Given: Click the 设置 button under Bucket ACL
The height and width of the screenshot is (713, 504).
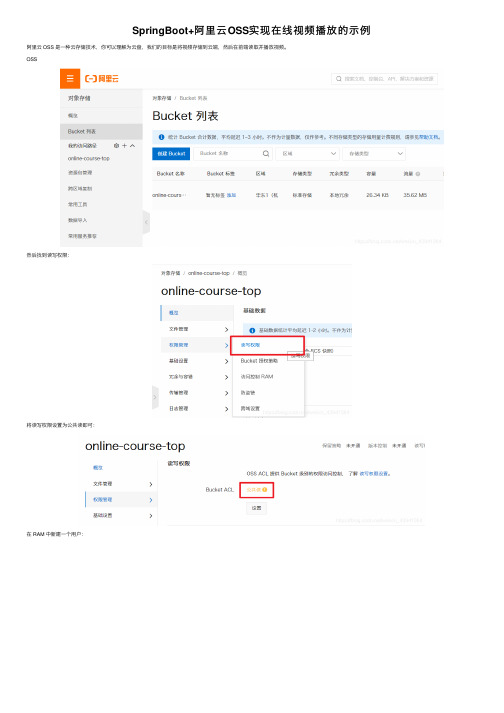Looking at the screenshot, I should (x=257, y=508).
